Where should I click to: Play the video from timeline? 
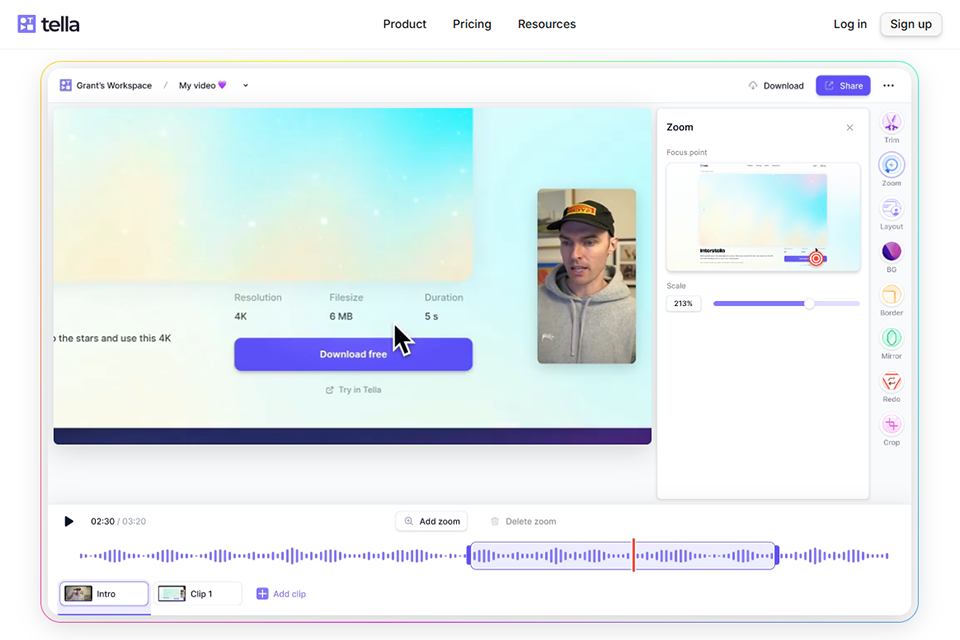[x=69, y=521]
